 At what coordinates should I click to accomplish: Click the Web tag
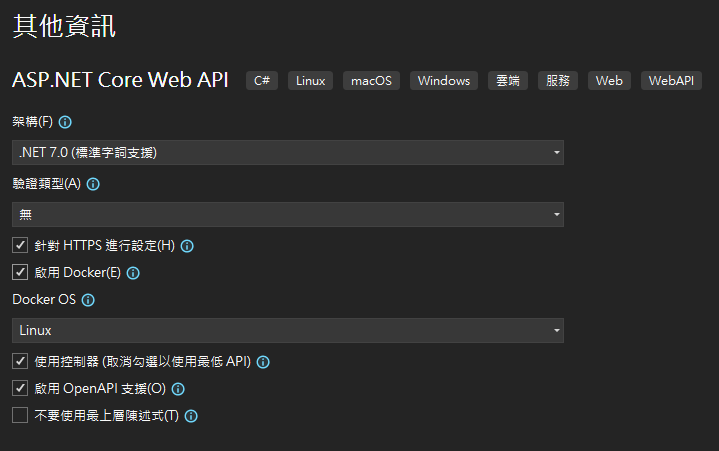point(609,81)
